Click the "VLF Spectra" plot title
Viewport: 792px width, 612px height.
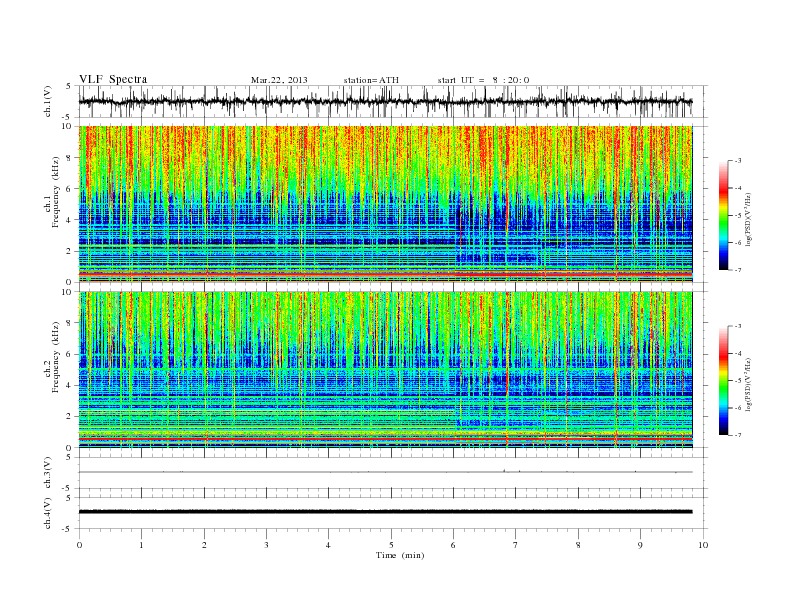pyautogui.click(x=113, y=79)
